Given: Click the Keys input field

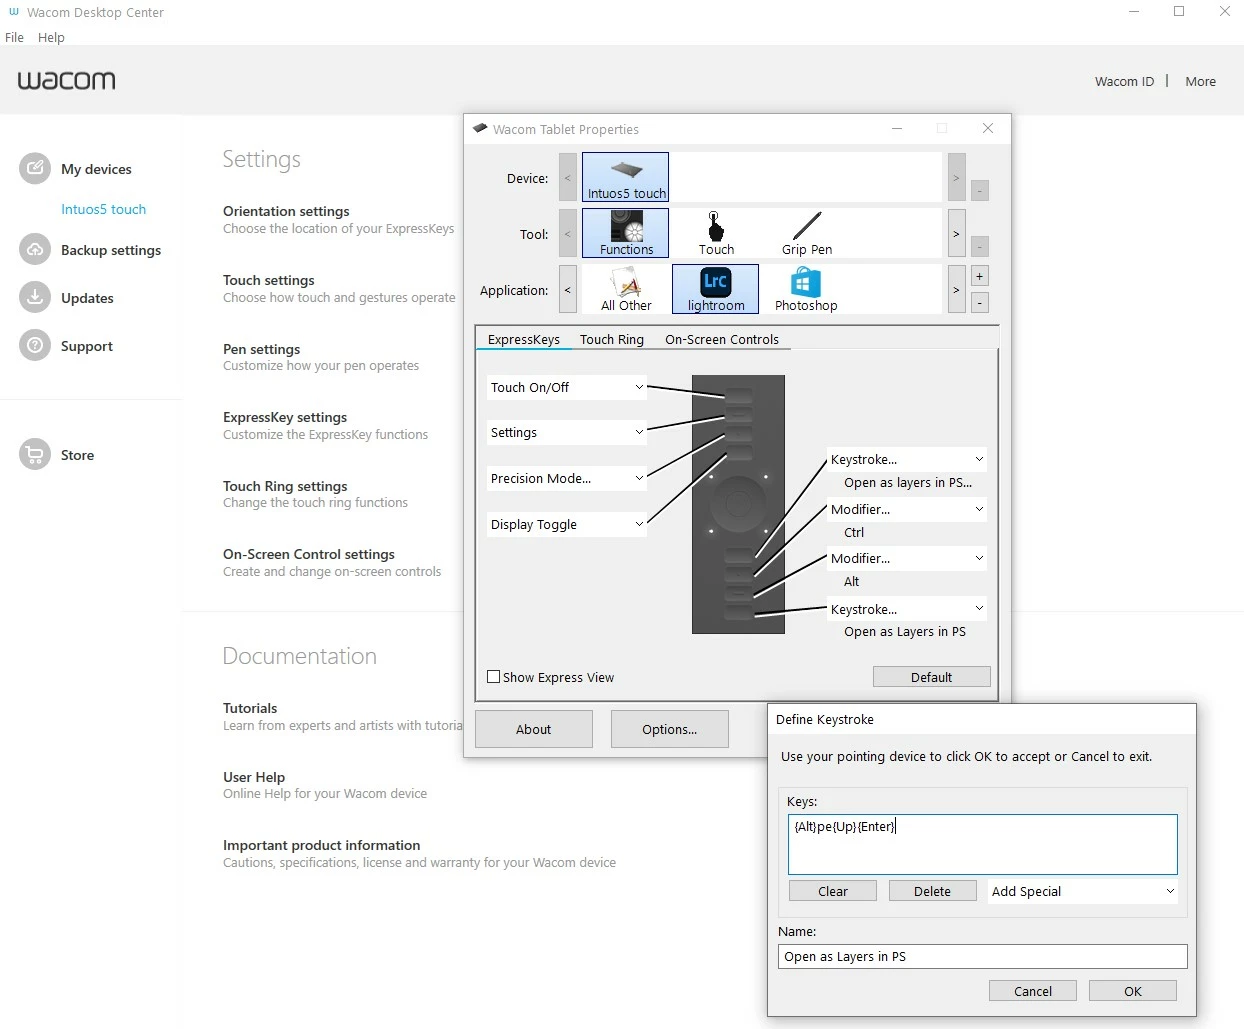Looking at the screenshot, I should click(983, 844).
